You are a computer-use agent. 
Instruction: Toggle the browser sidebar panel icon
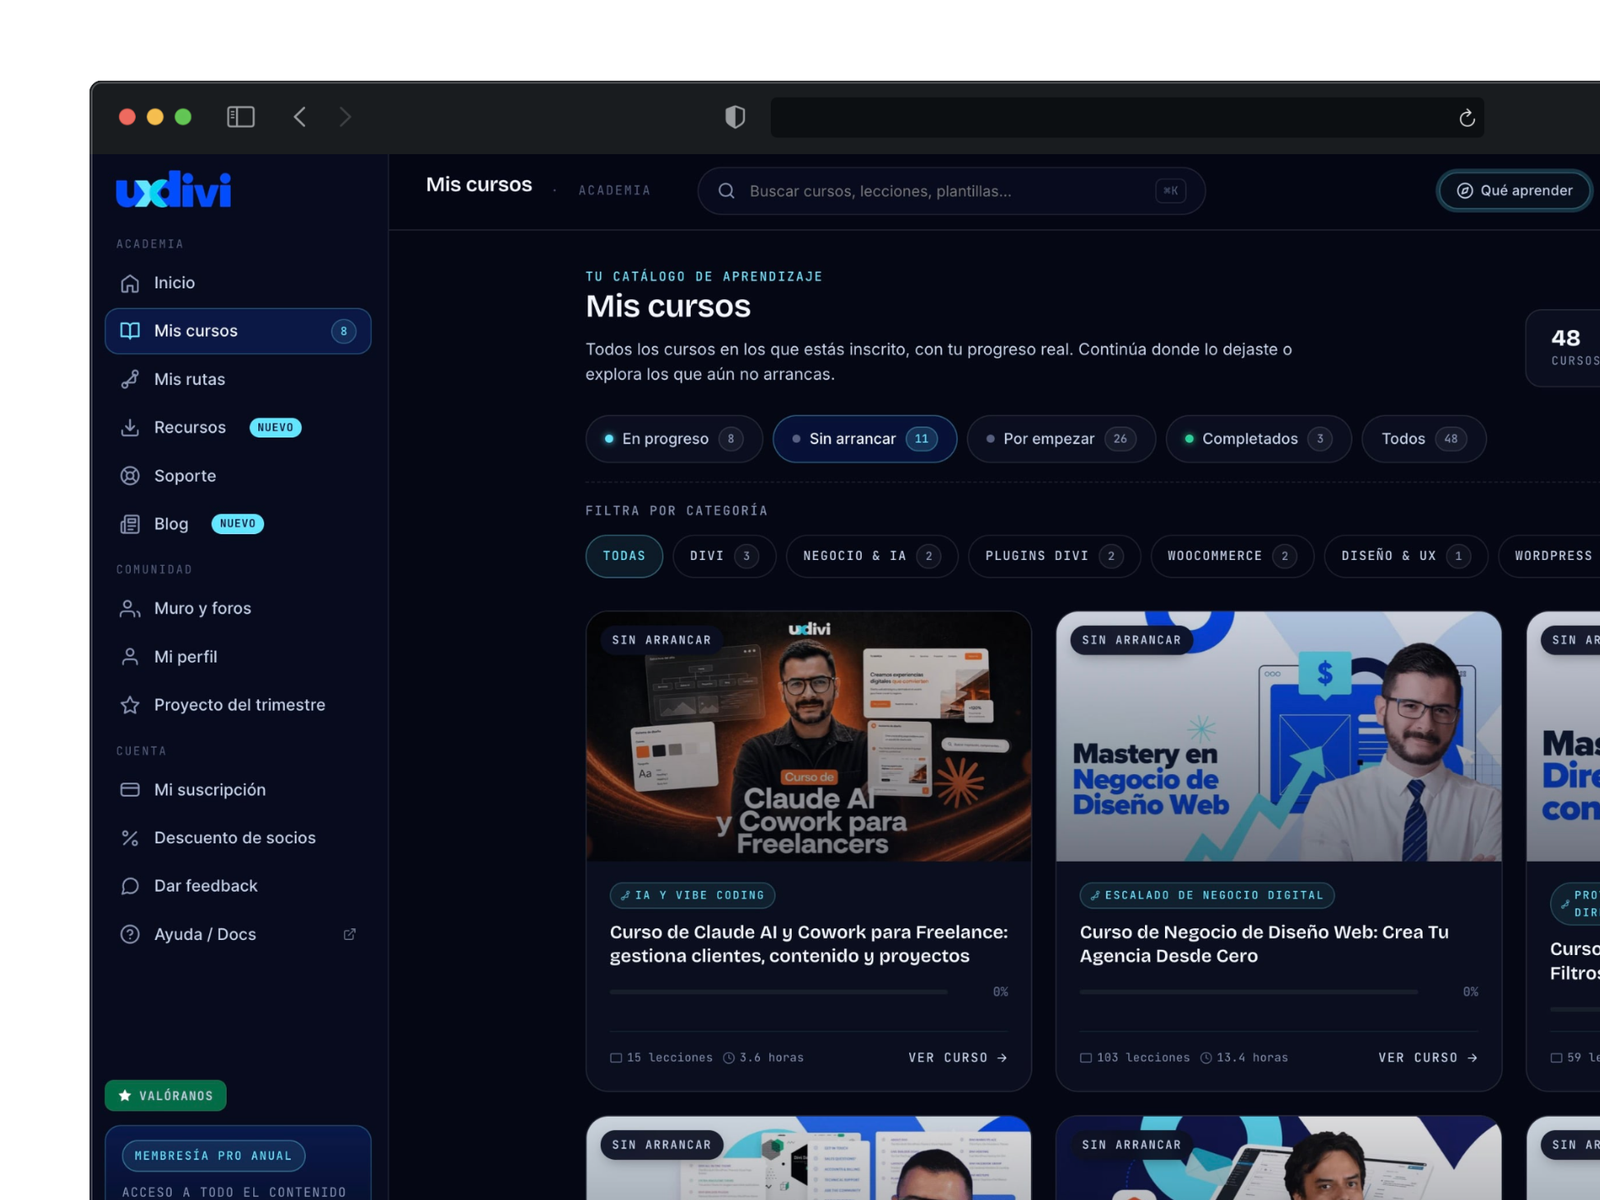[241, 117]
